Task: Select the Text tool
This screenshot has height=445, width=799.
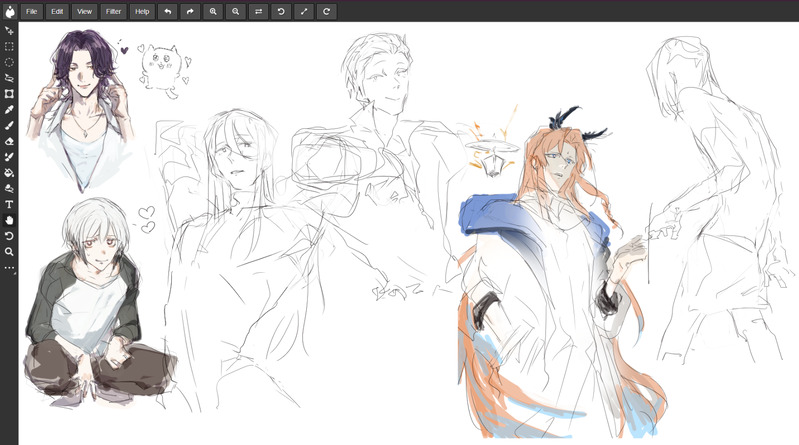Action: [9, 204]
